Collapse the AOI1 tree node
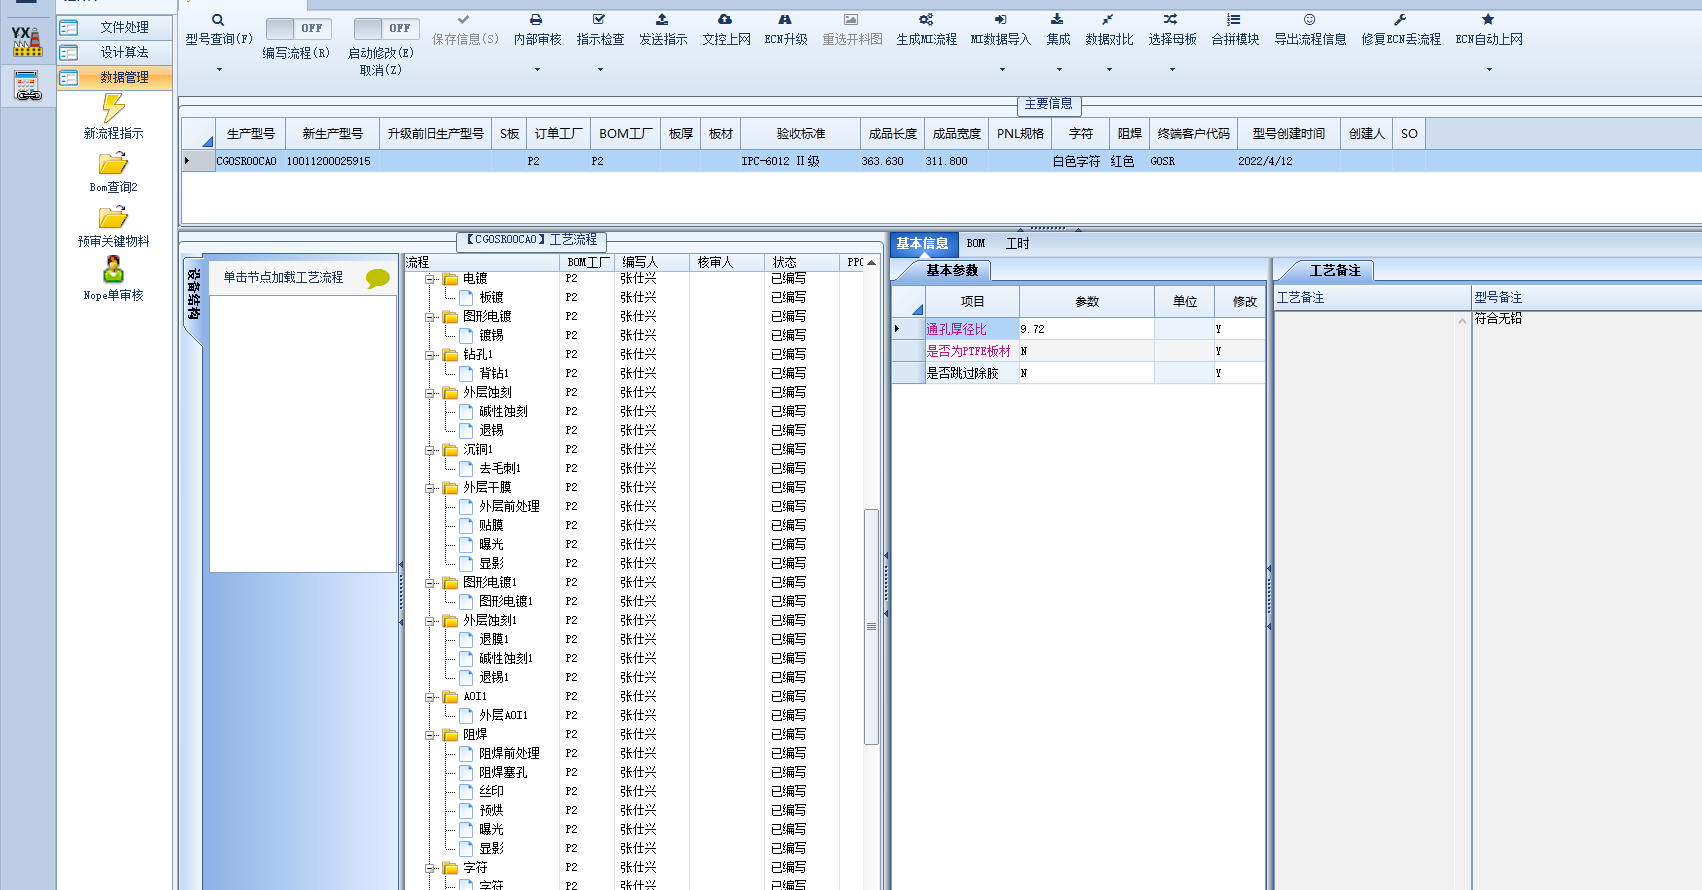This screenshot has width=1702, height=890. [x=430, y=697]
